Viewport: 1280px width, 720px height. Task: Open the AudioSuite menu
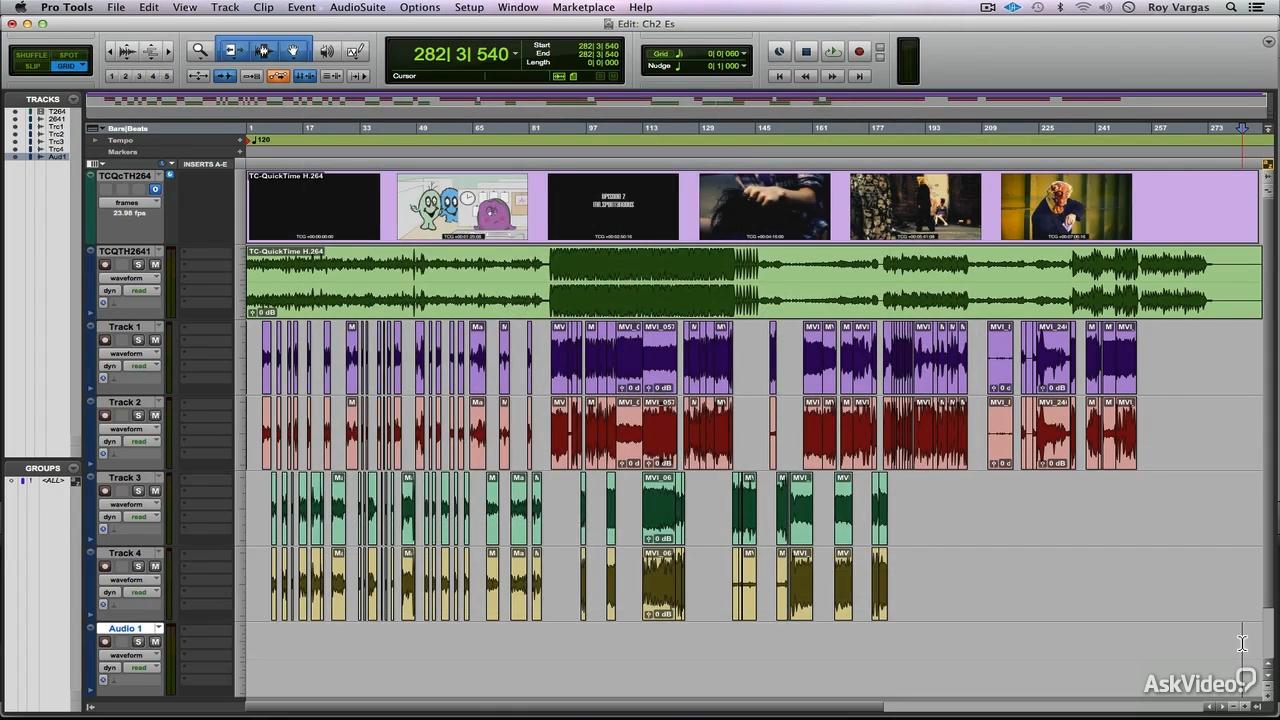358,7
